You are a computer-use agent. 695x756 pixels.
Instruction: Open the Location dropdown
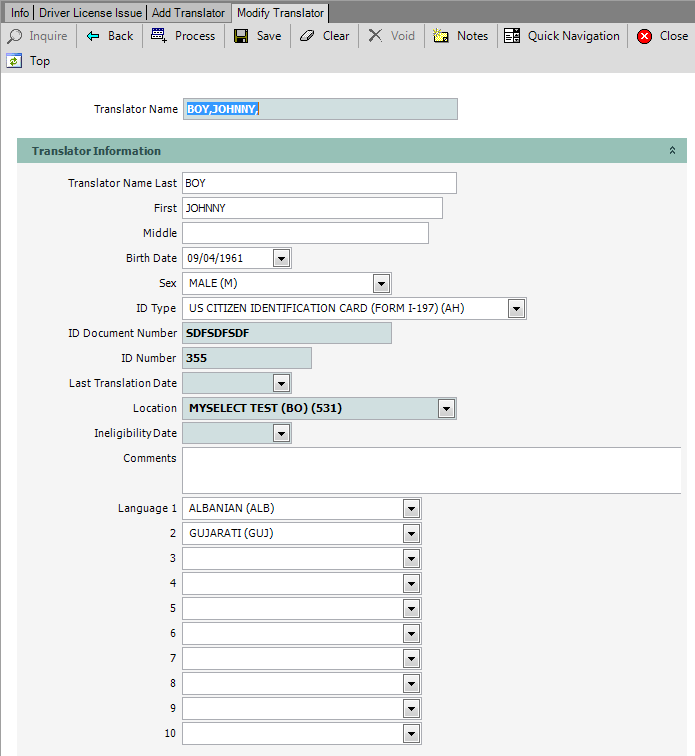pyautogui.click(x=446, y=408)
